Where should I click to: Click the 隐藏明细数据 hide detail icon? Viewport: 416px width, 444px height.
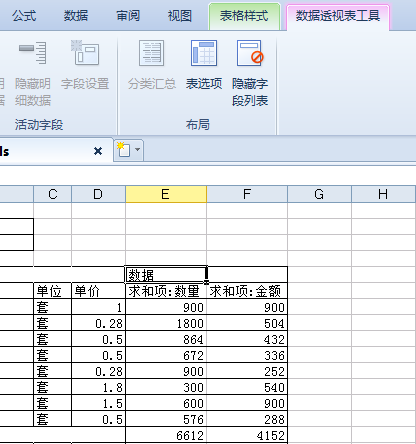point(32,53)
